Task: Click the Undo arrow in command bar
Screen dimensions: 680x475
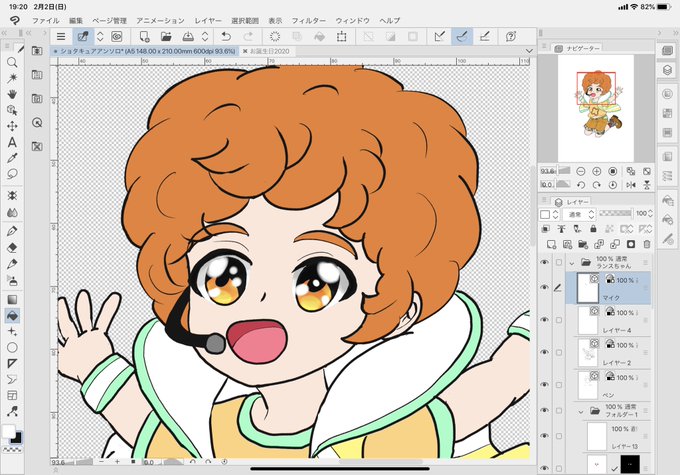Action: 226,37
